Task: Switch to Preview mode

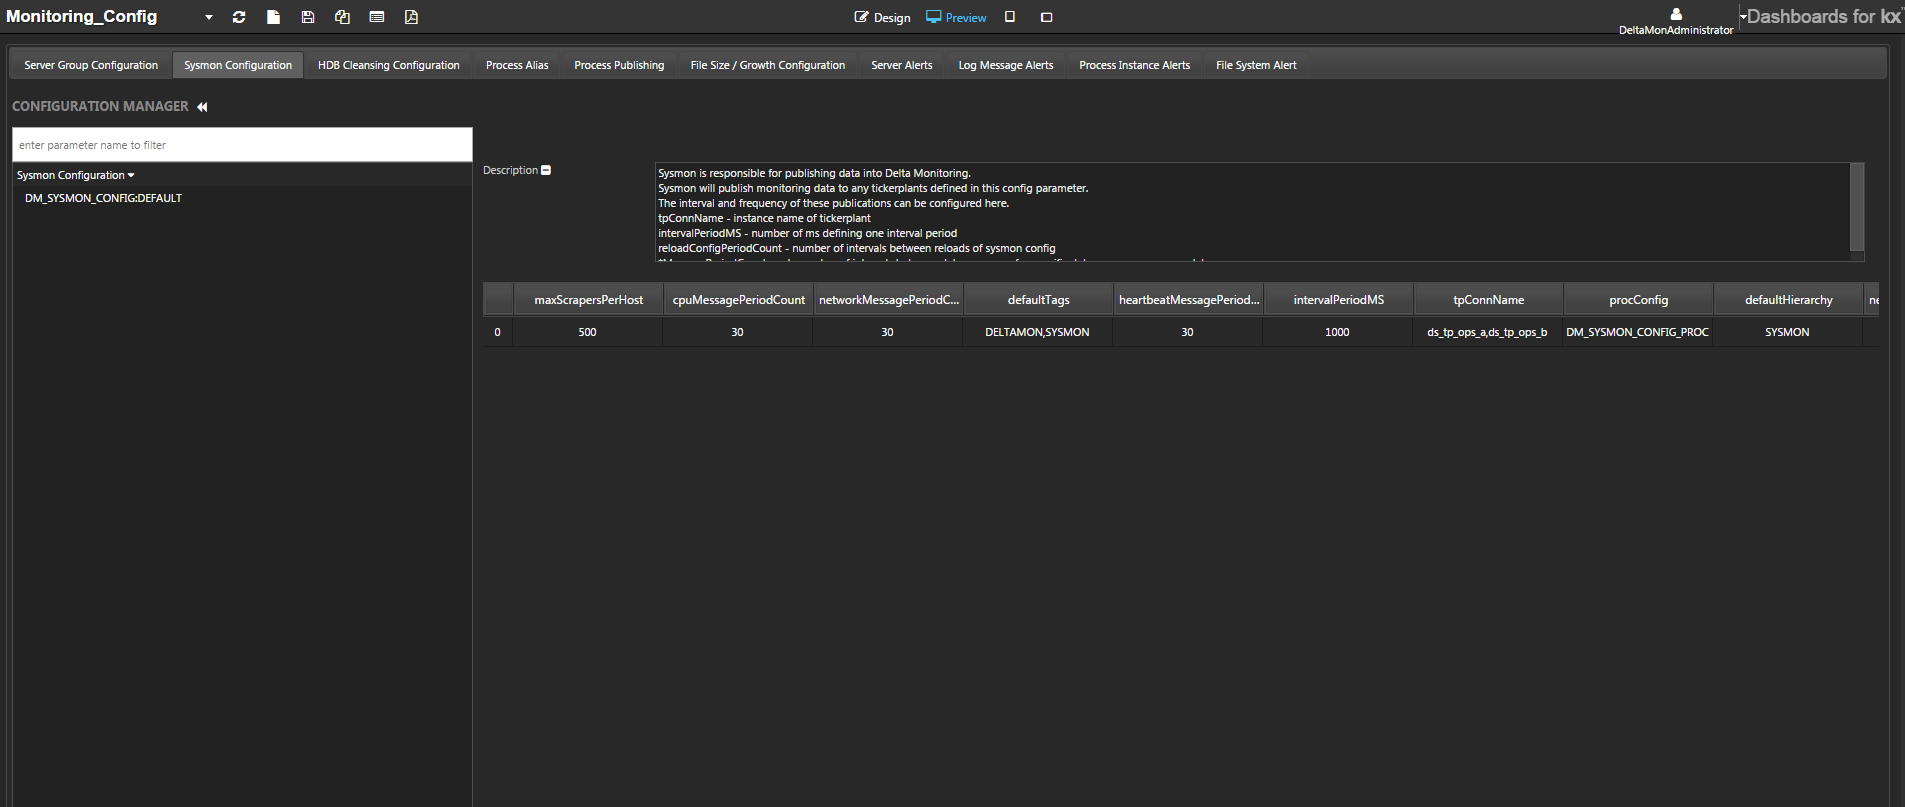Action: click(x=956, y=17)
